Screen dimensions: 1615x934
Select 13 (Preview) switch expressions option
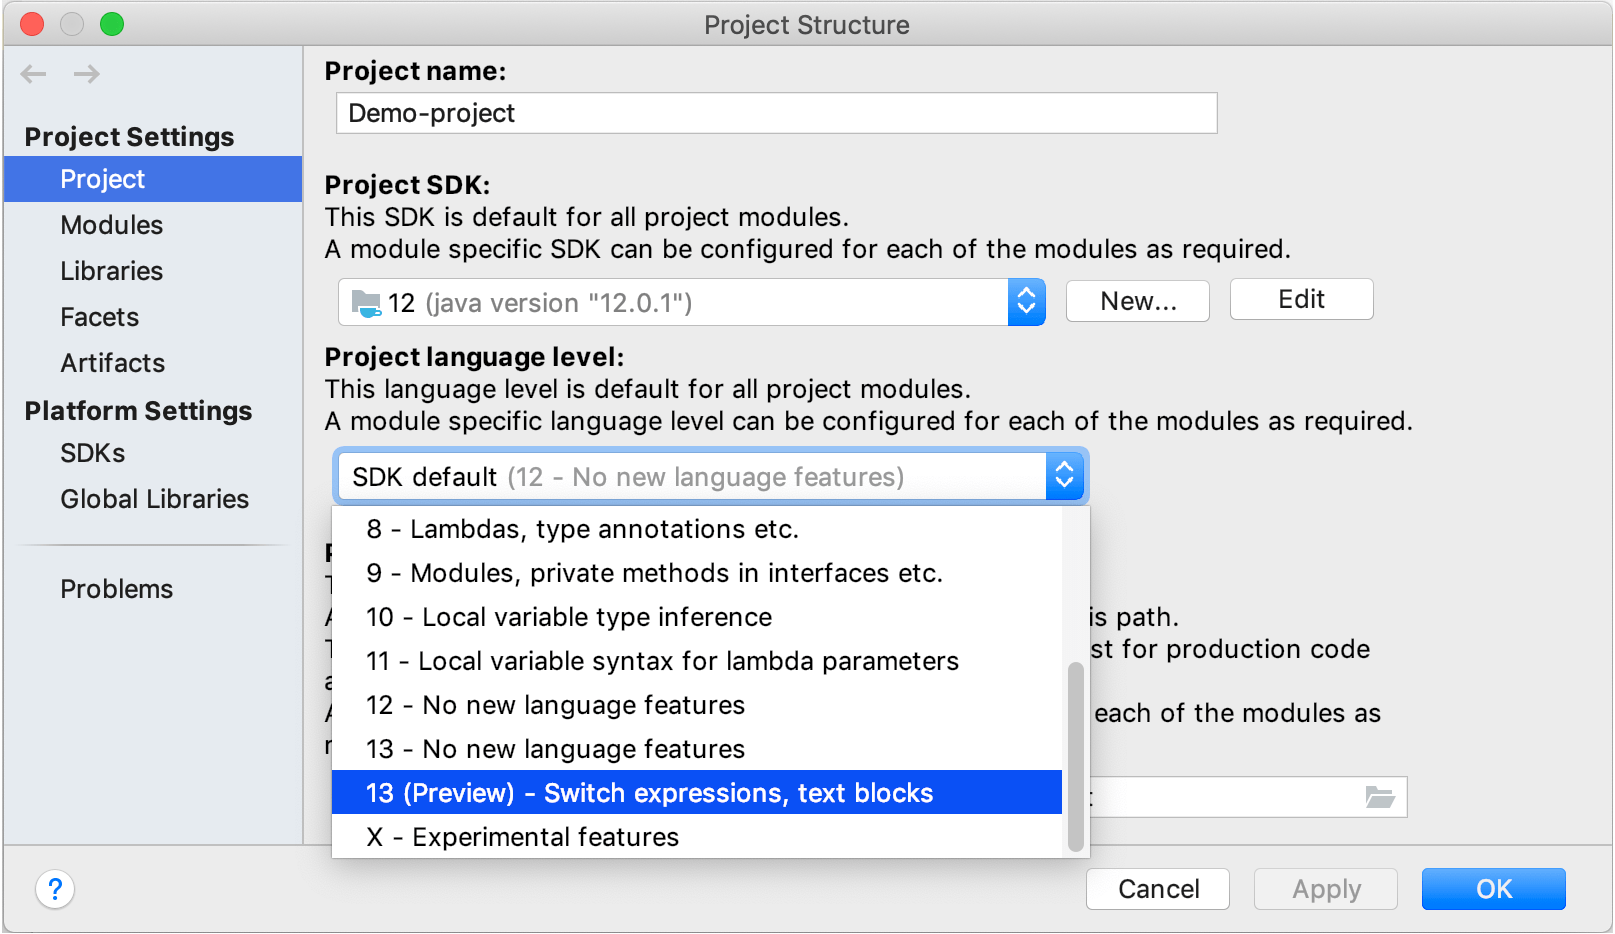[650, 793]
